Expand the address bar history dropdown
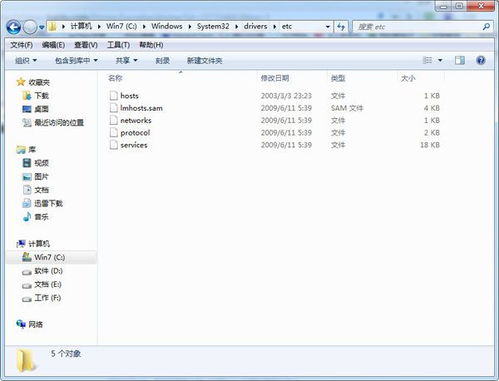 point(328,27)
